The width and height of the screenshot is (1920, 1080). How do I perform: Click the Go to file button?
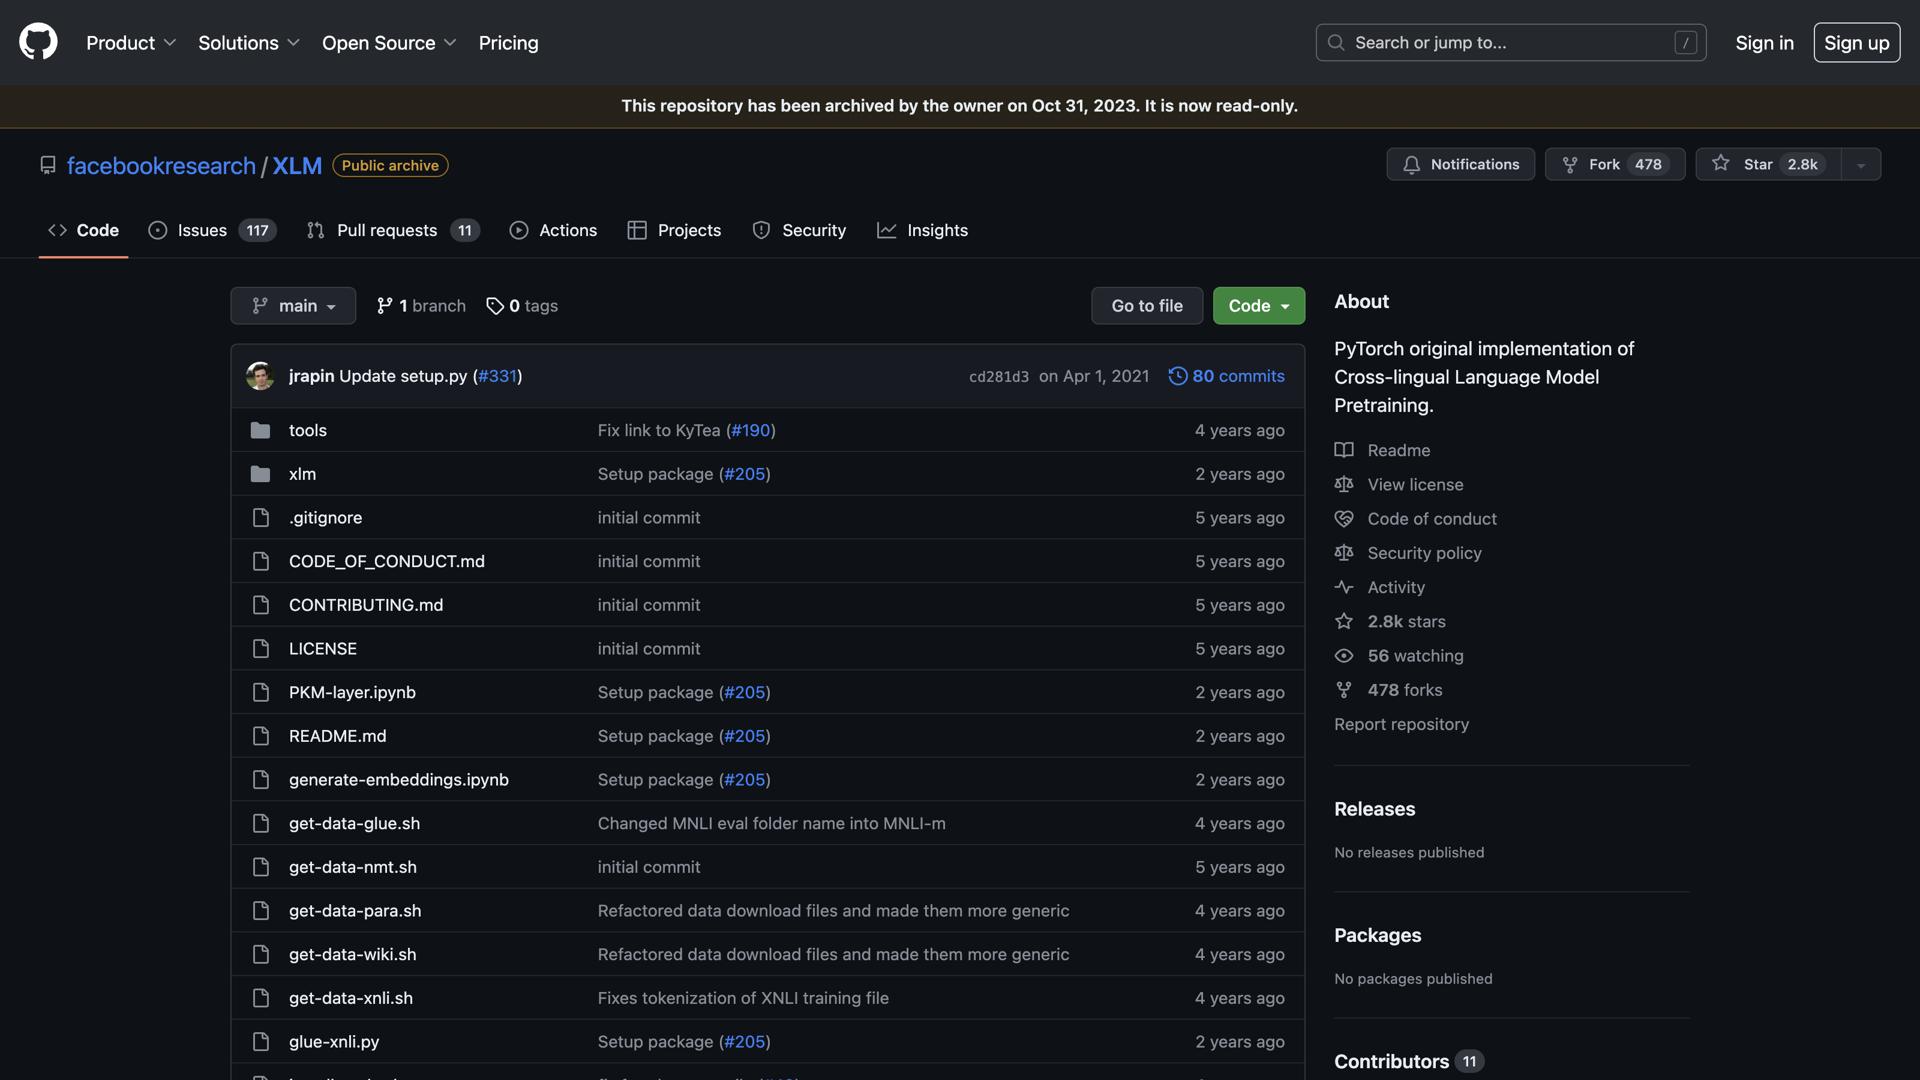coord(1146,306)
